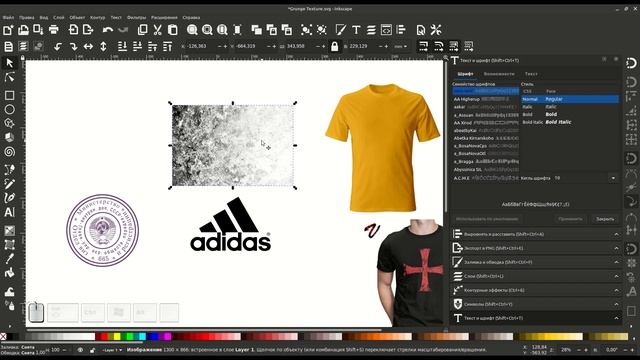Select the Selector arrow tool
Viewport: 640px width, 360px height.
(x=9, y=63)
